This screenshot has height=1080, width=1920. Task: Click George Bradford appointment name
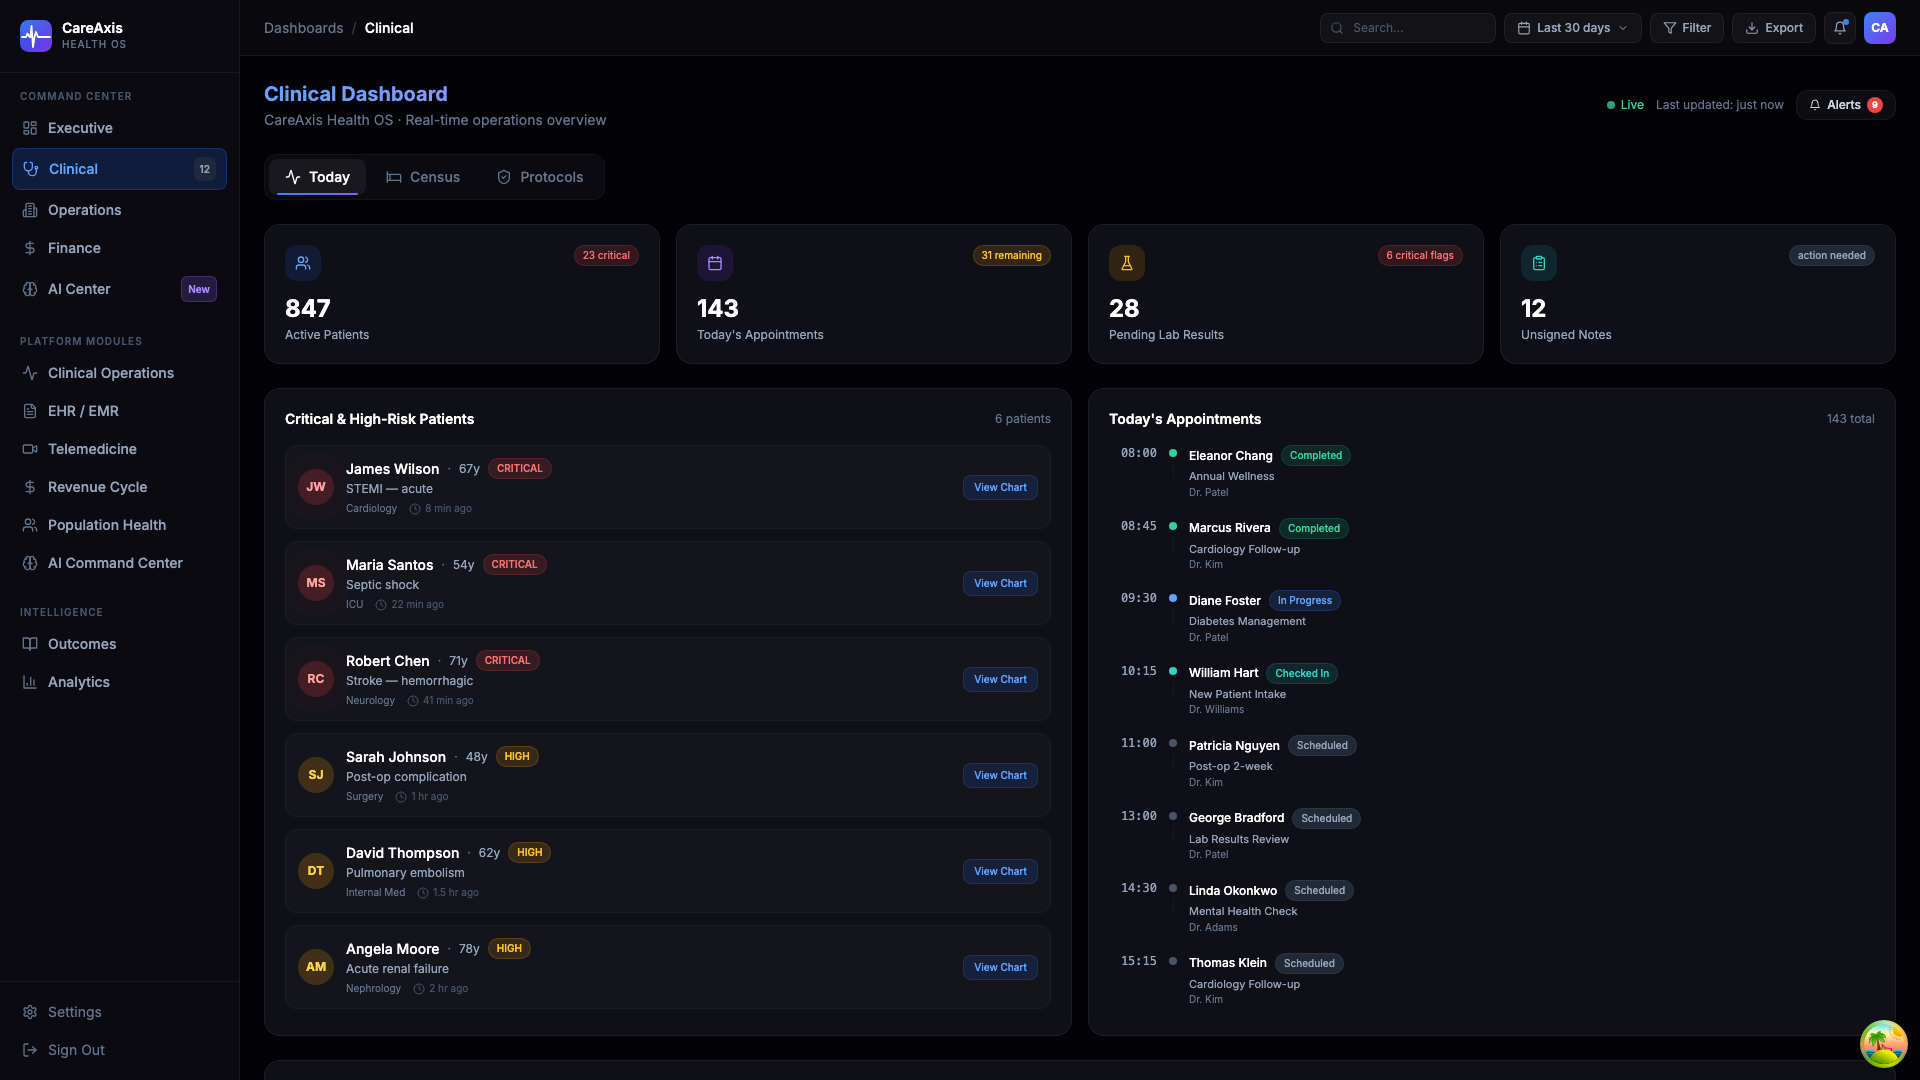tap(1236, 818)
